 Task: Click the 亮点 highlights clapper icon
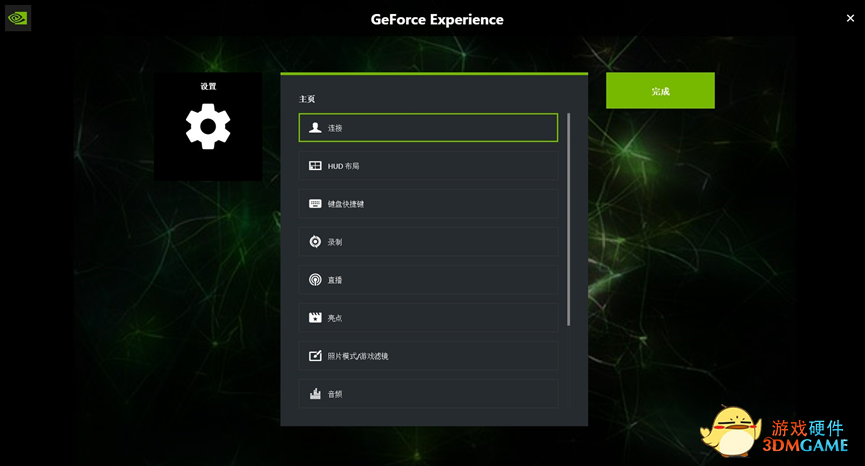(x=315, y=318)
